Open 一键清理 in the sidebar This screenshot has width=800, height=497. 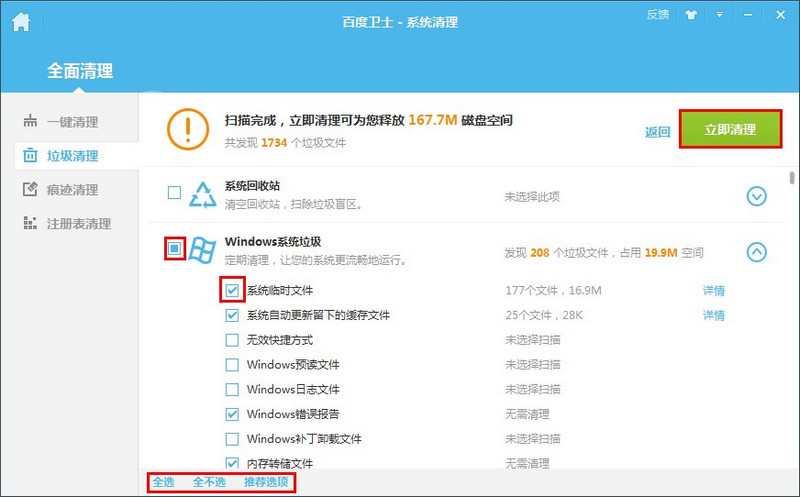click(x=71, y=122)
